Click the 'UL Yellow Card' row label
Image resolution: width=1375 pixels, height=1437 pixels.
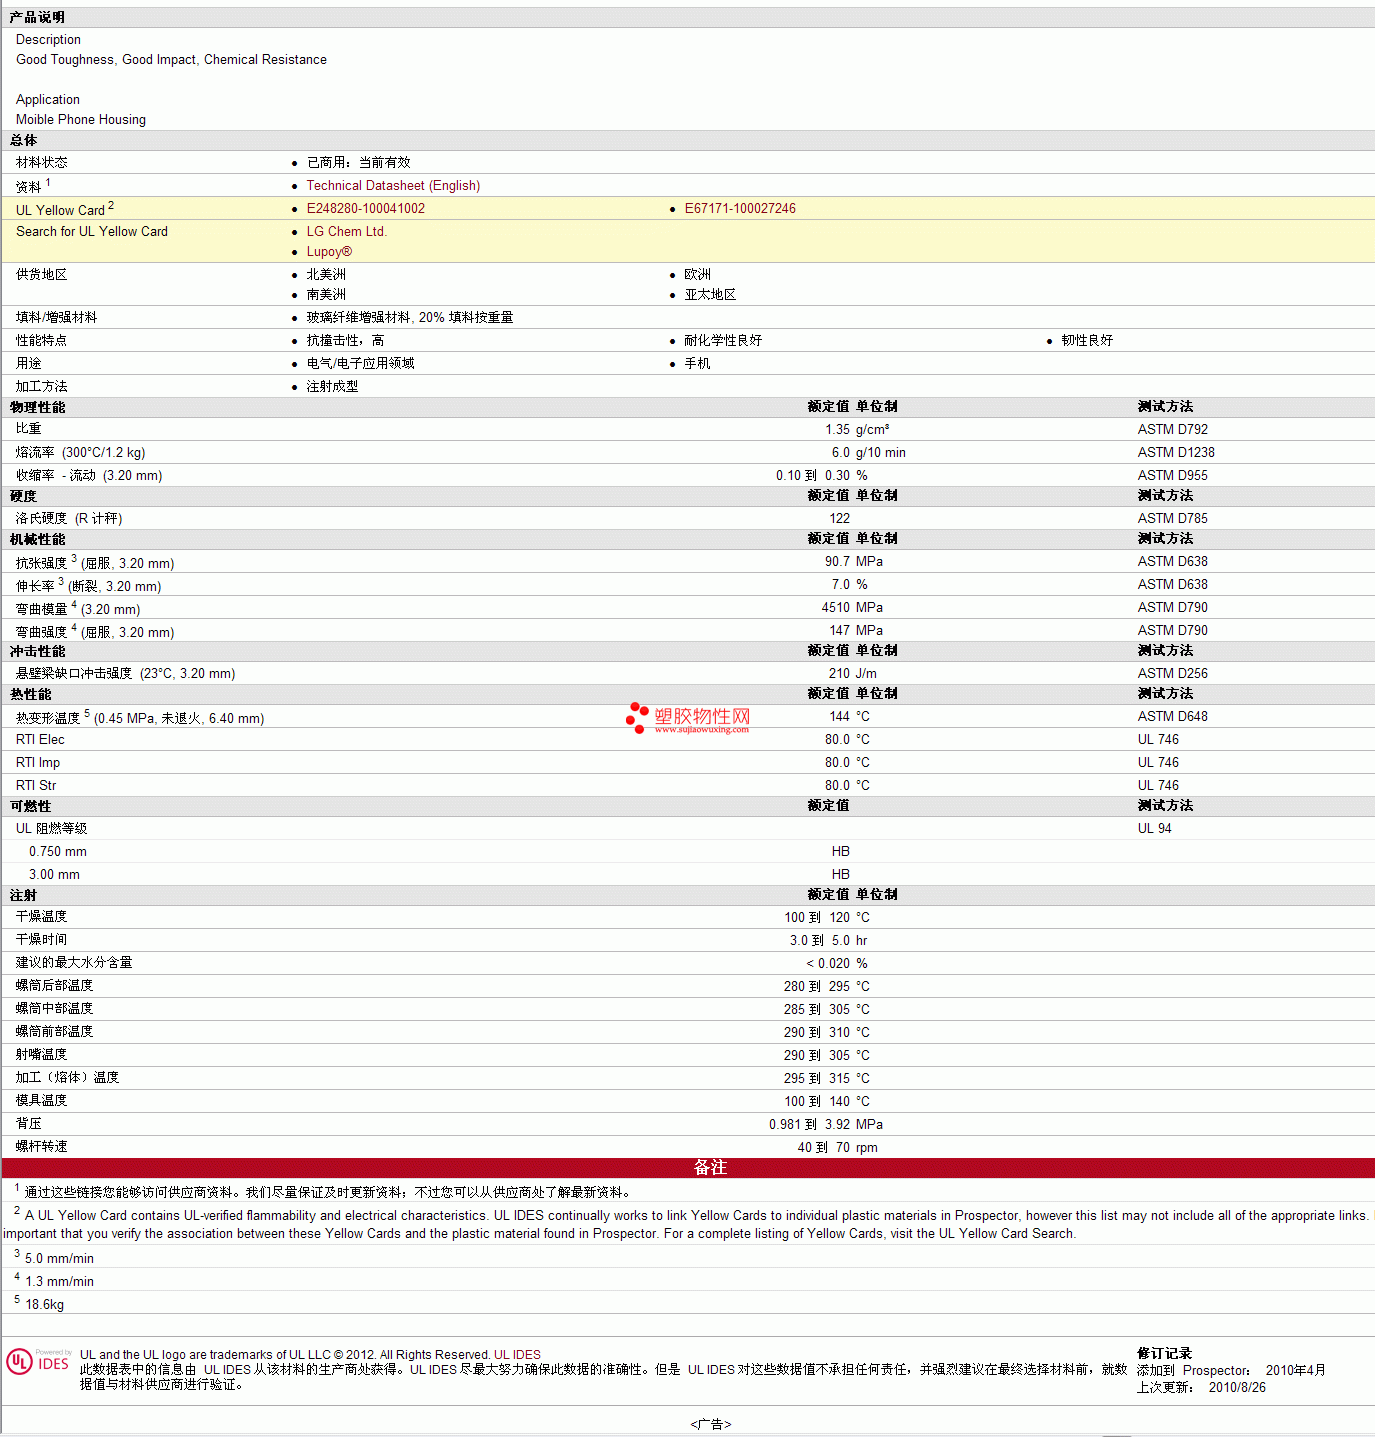[x=60, y=211]
